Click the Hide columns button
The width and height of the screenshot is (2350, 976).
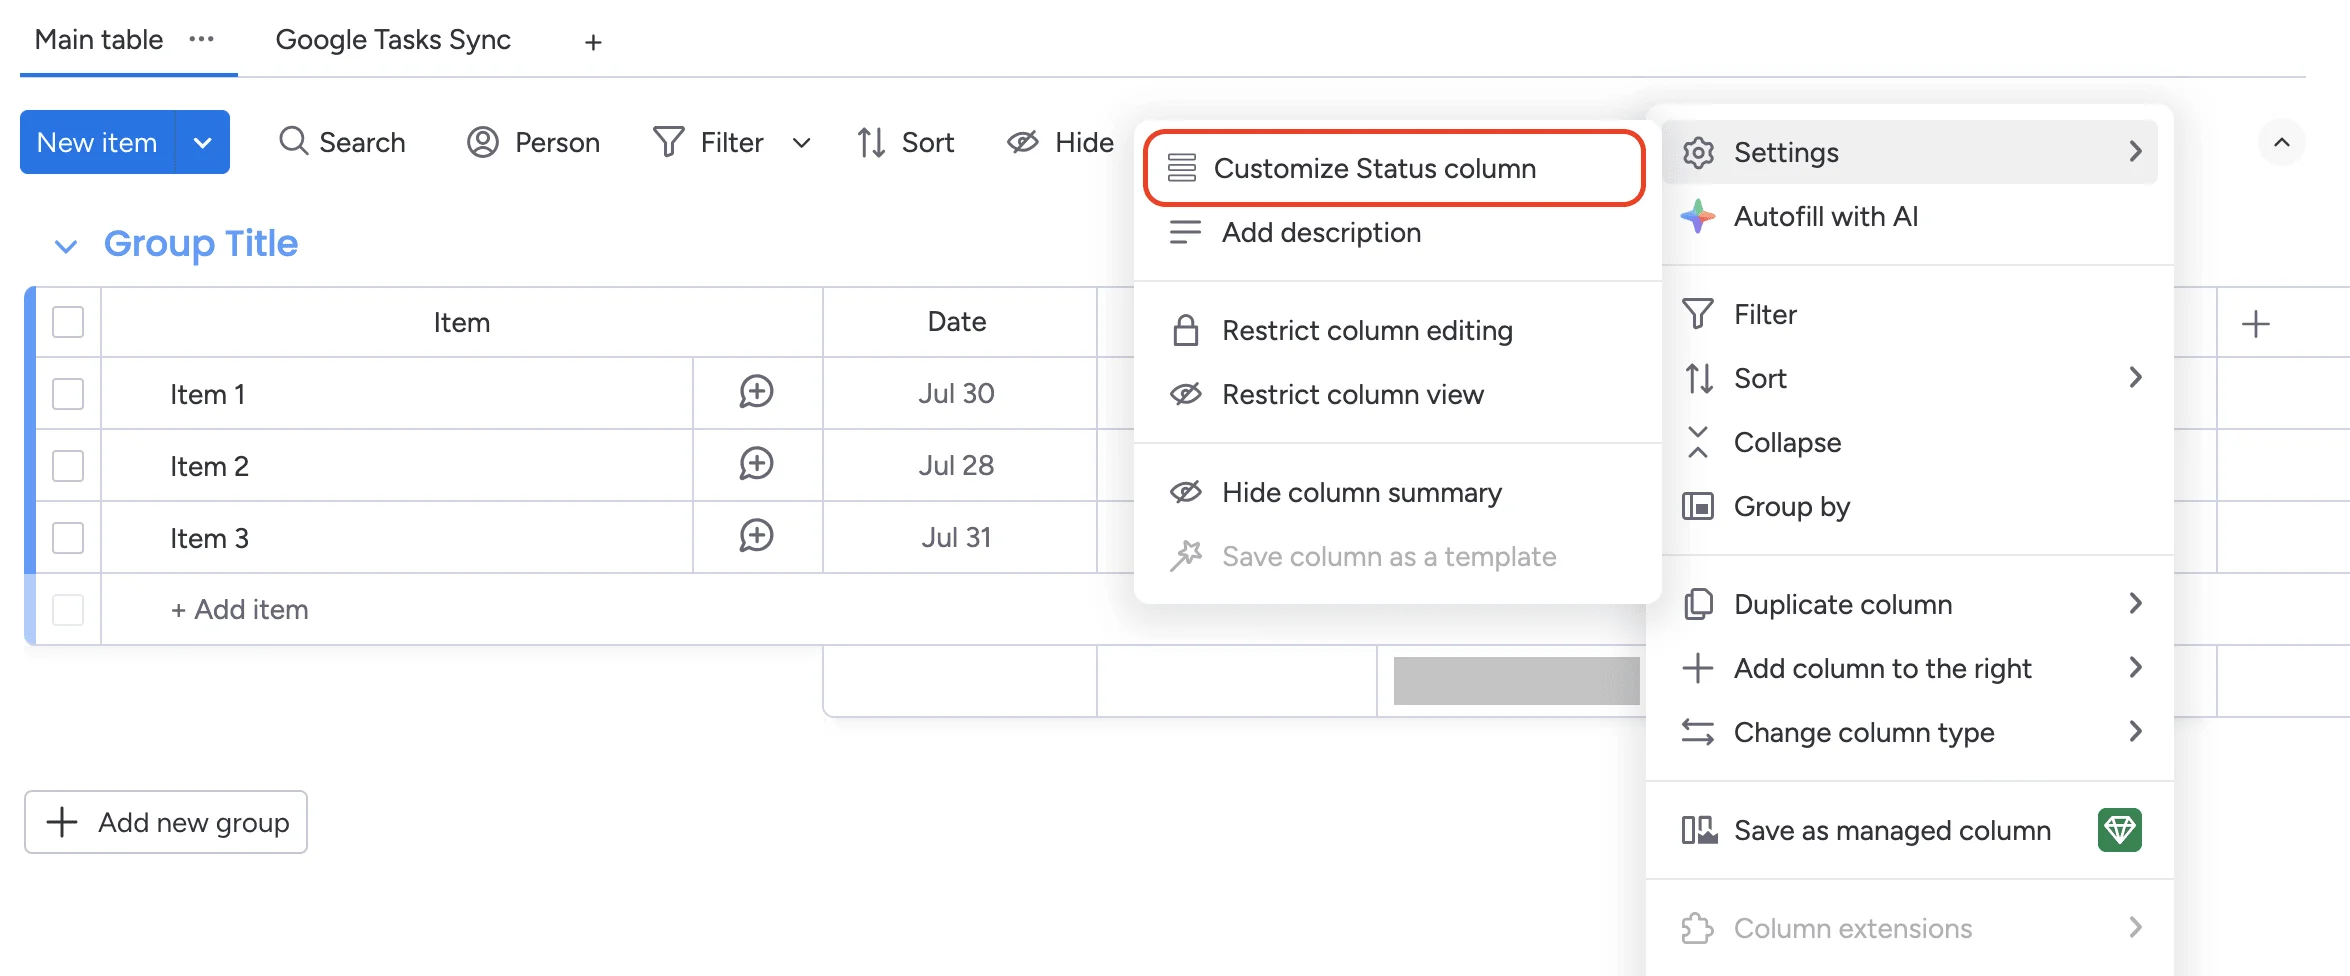pos(1060,142)
